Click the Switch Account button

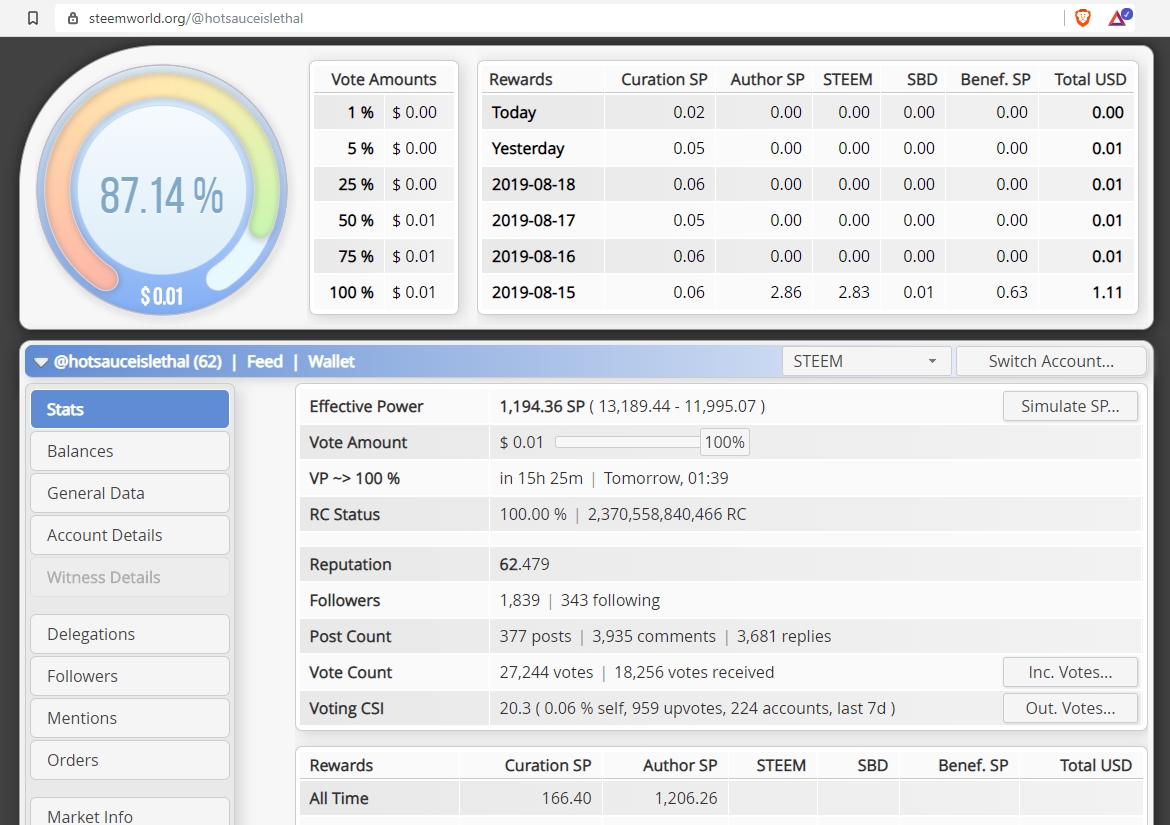tap(1051, 361)
